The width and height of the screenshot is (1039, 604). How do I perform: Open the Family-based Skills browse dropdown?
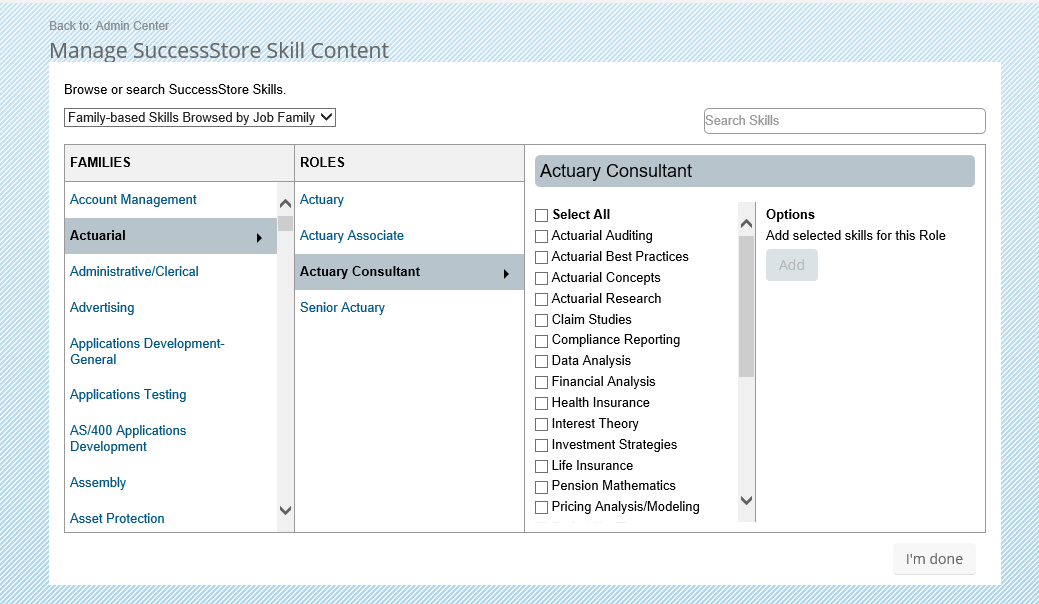point(200,117)
